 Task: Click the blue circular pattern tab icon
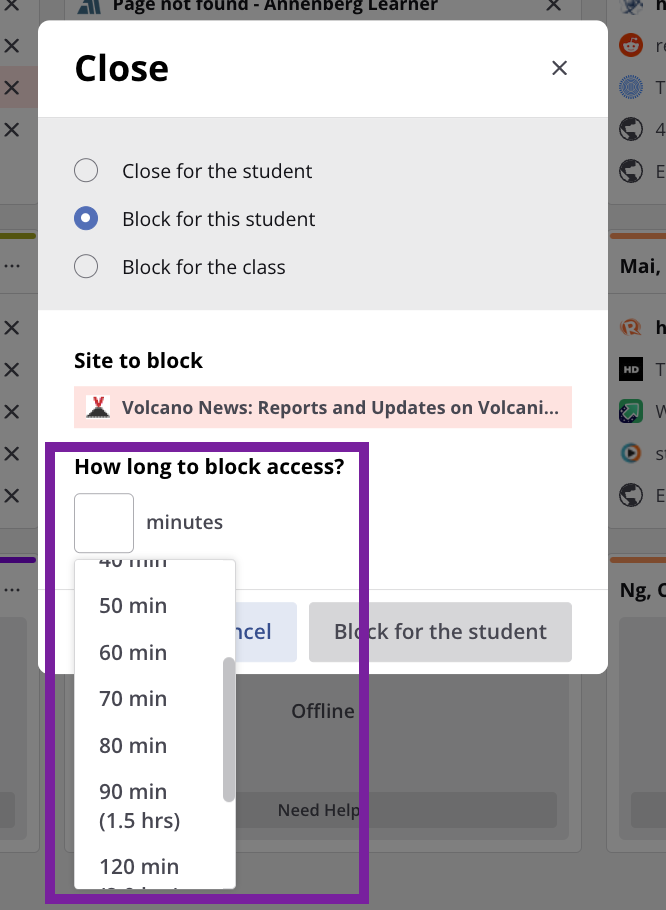[631, 87]
